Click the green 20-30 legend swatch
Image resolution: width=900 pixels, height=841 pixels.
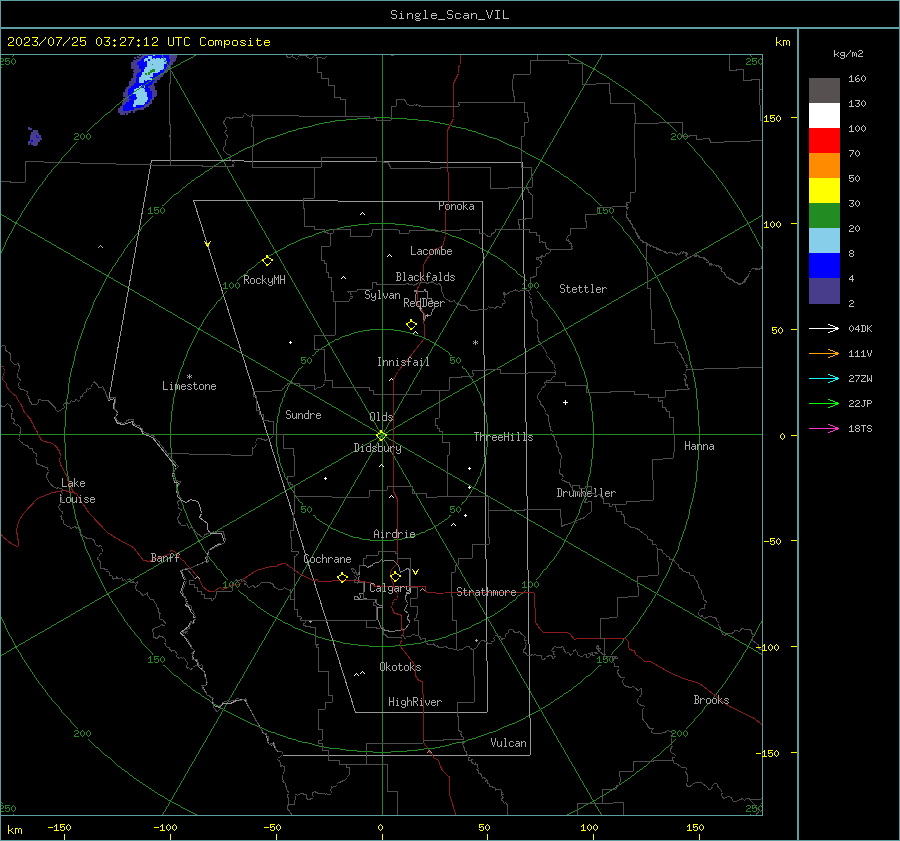(x=824, y=216)
